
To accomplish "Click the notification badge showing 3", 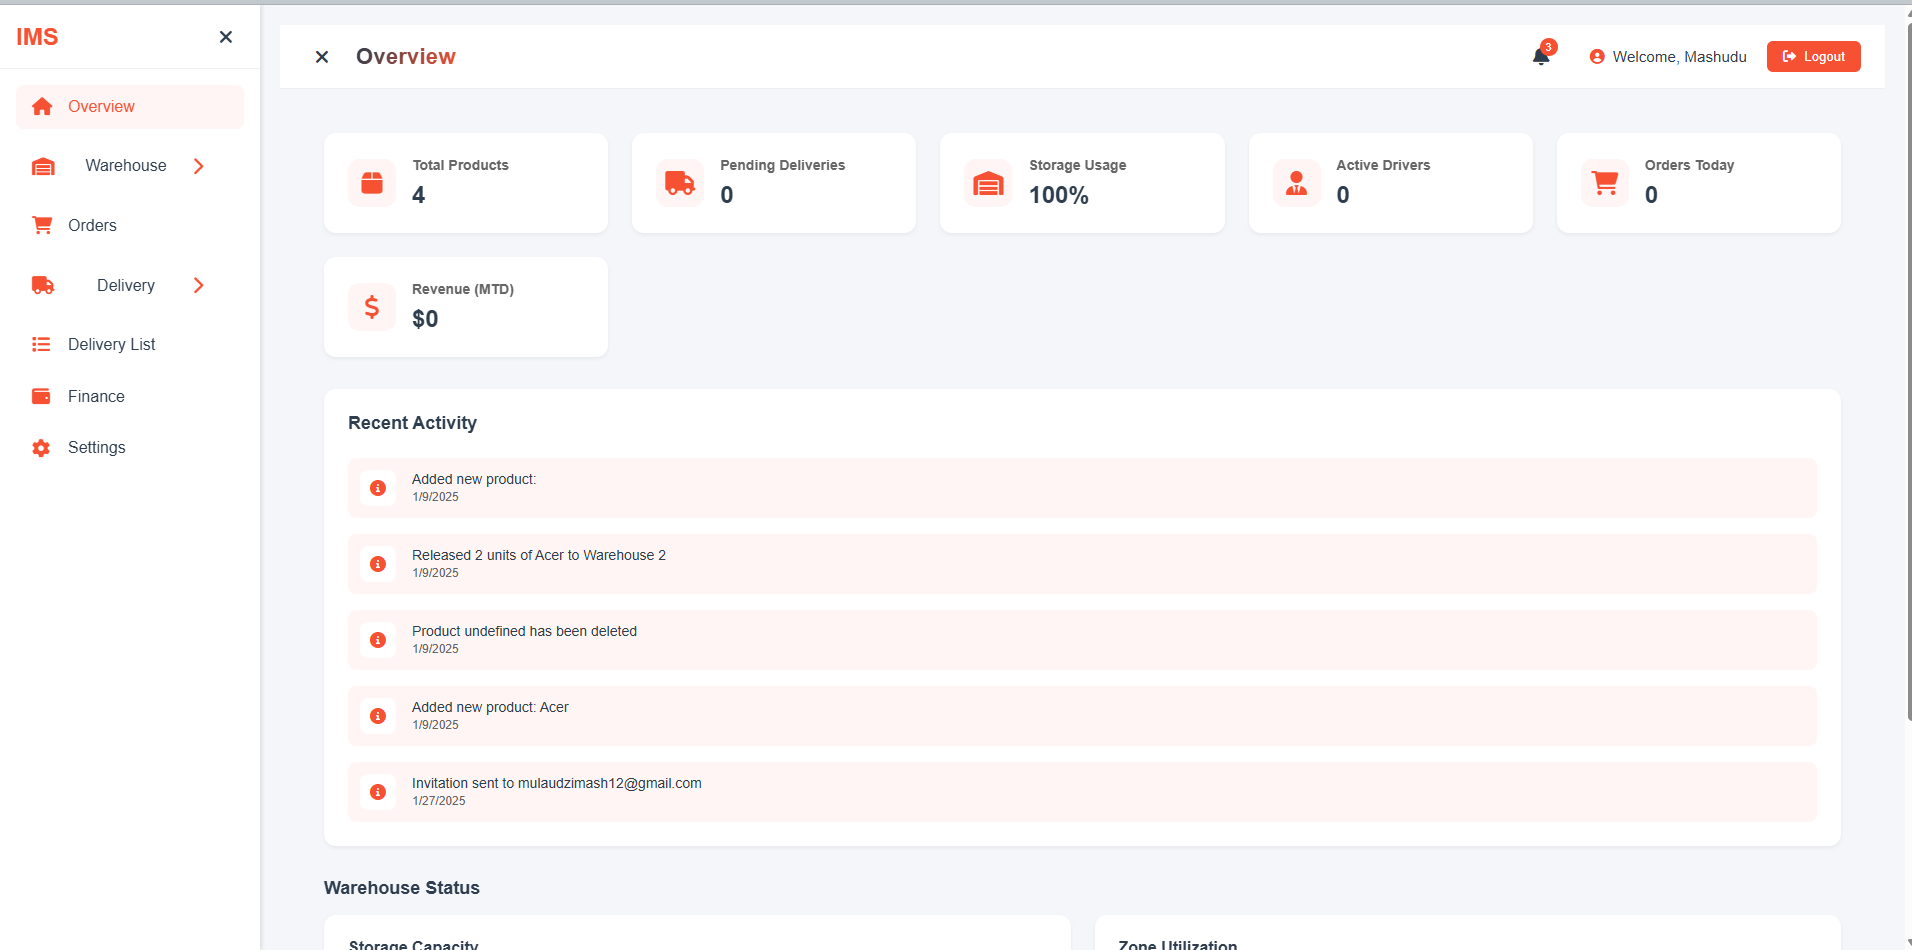I will 1548,47.
